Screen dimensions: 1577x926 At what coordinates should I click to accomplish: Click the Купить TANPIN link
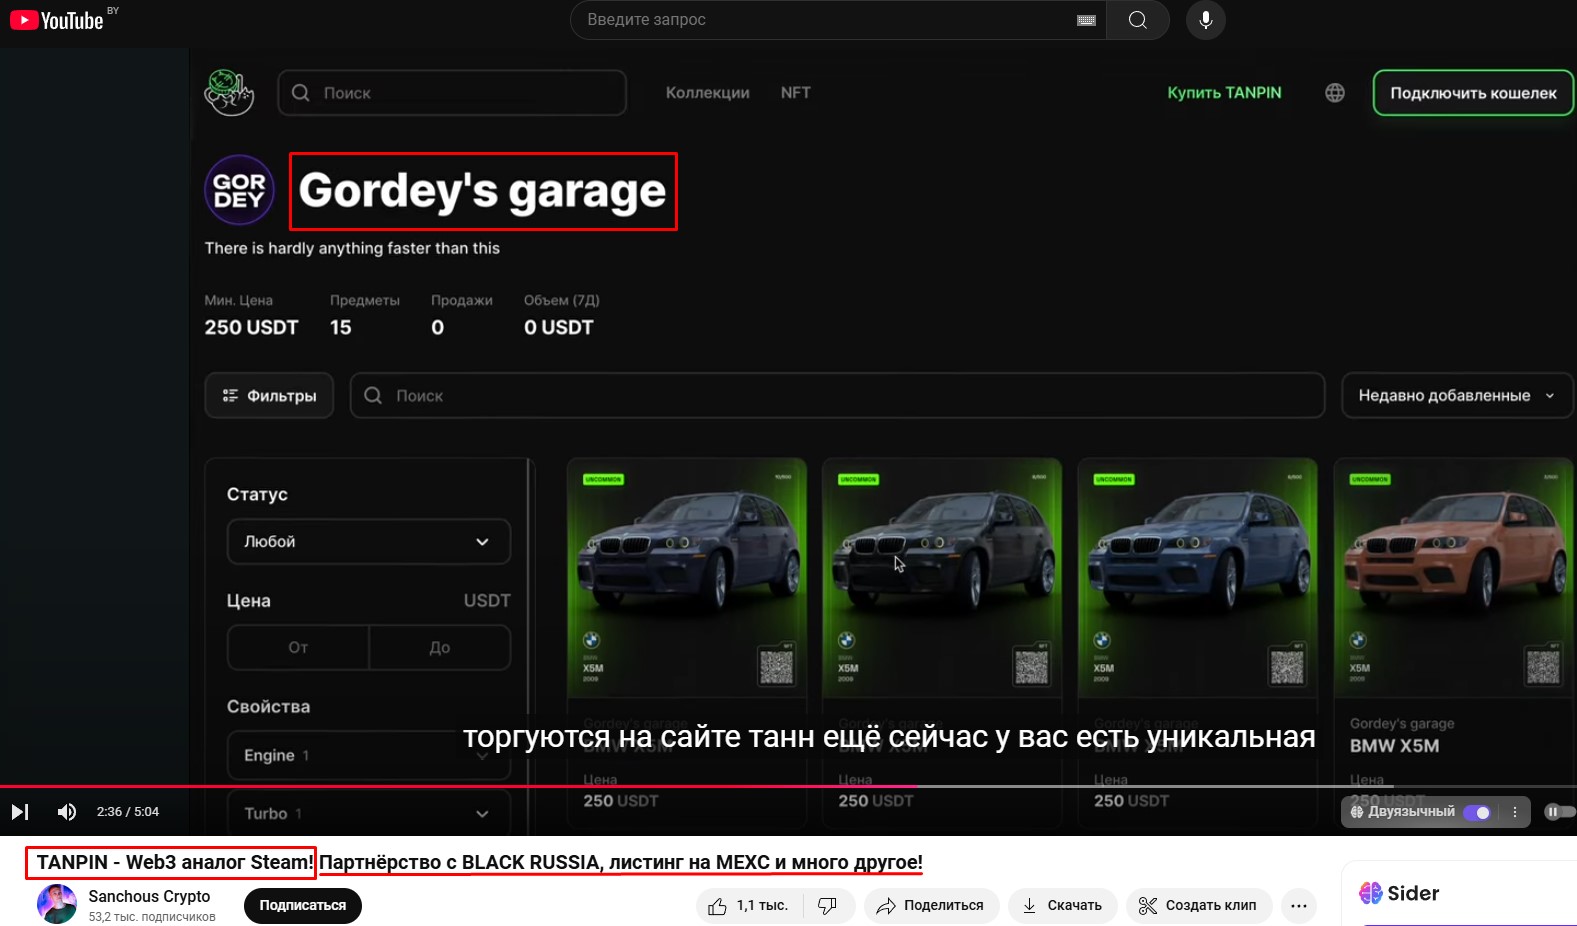point(1224,93)
